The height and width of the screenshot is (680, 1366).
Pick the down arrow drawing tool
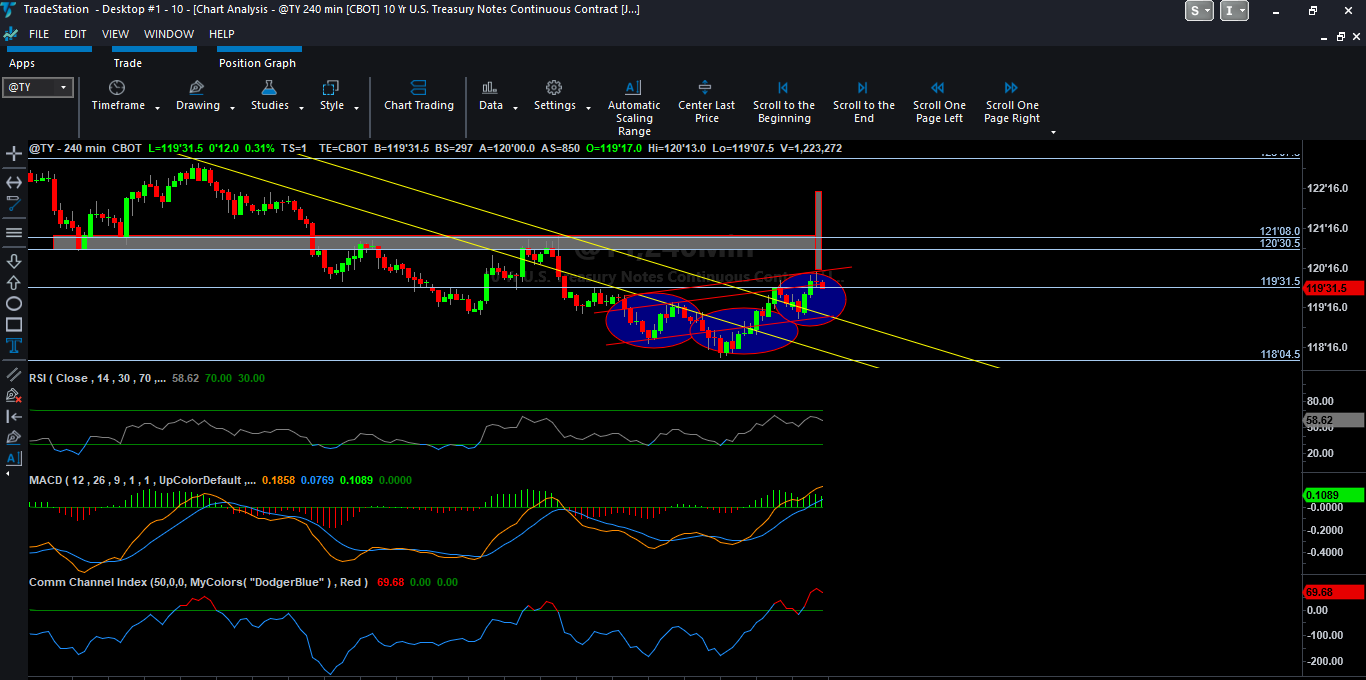[x=14, y=261]
